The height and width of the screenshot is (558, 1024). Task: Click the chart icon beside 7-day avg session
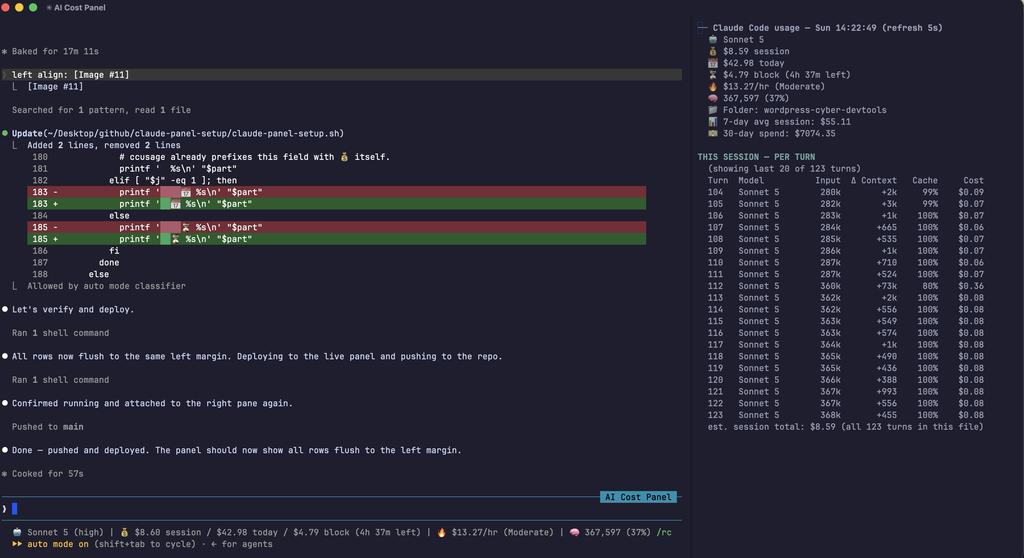pos(712,122)
